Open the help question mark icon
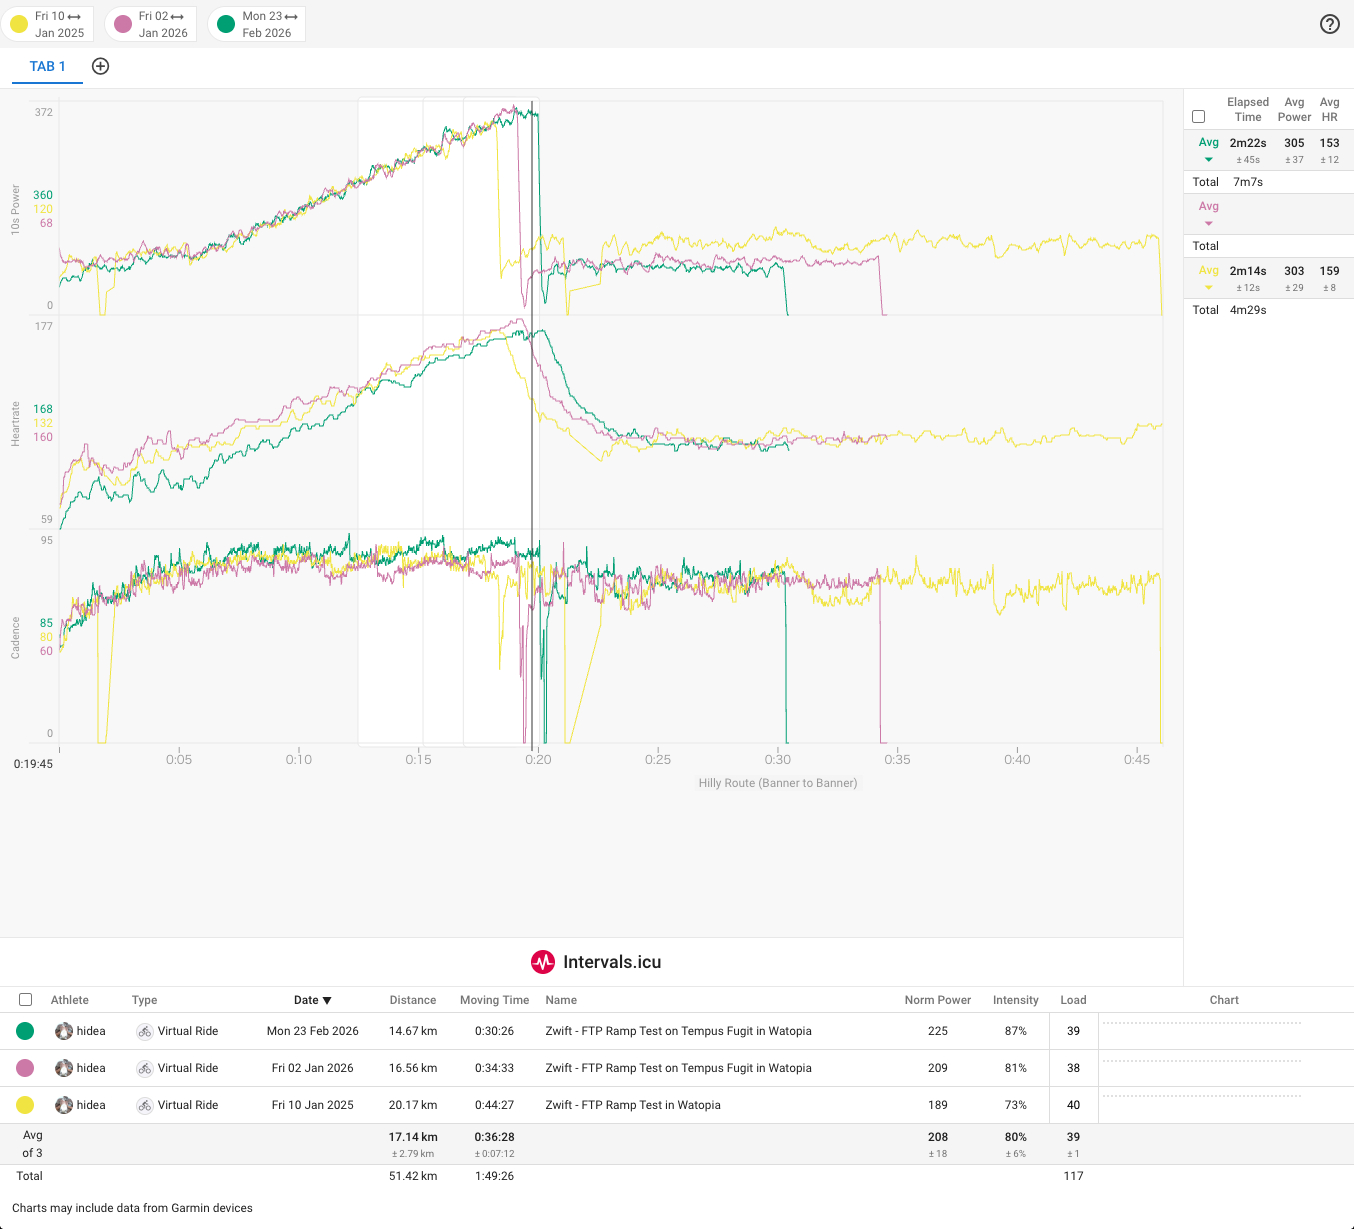The height and width of the screenshot is (1229, 1354). [1329, 24]
